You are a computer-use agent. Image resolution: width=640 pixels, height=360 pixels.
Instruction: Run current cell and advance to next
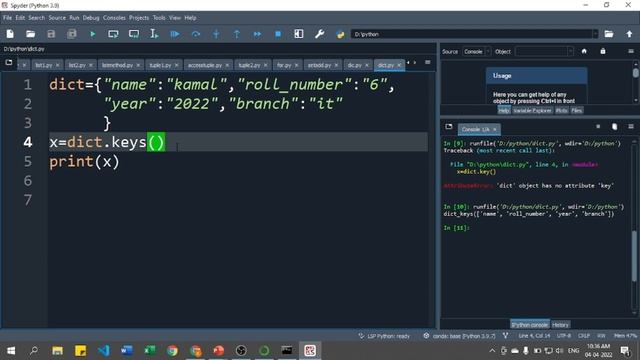[x=134, y=34]
